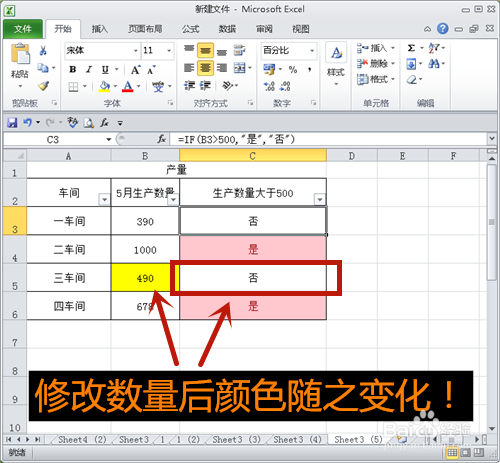Open the 车间 column filter dropdown
The image size is (500, 463).
(x=104, y=200)
